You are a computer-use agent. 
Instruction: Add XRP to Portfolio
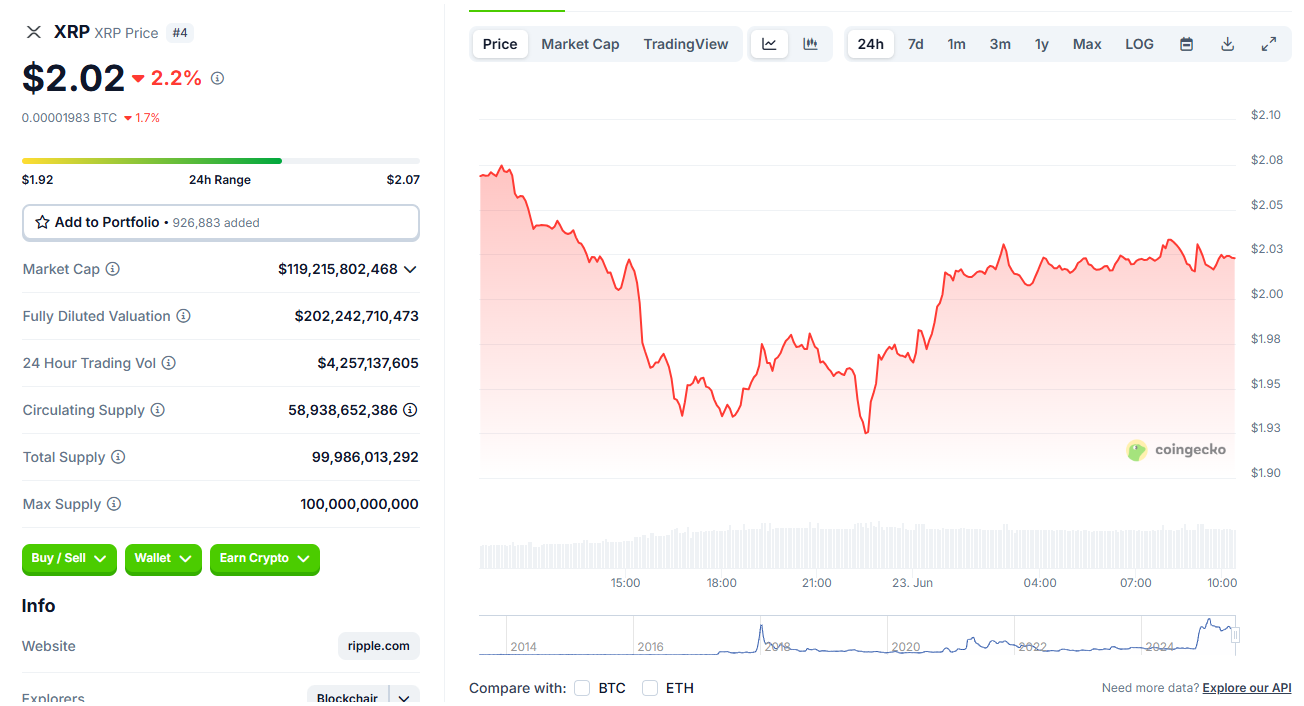(x=220, y=222)
